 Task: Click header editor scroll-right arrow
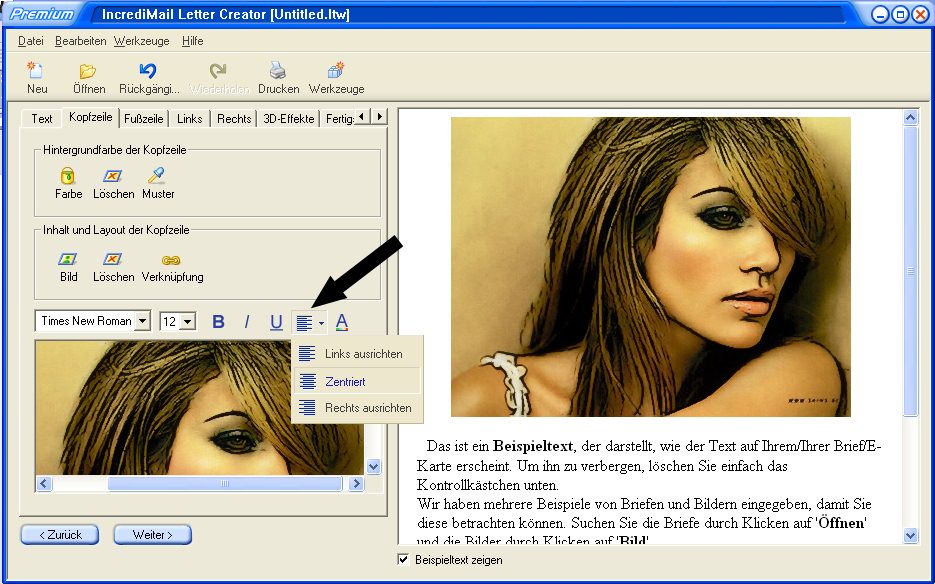[357, 483]
